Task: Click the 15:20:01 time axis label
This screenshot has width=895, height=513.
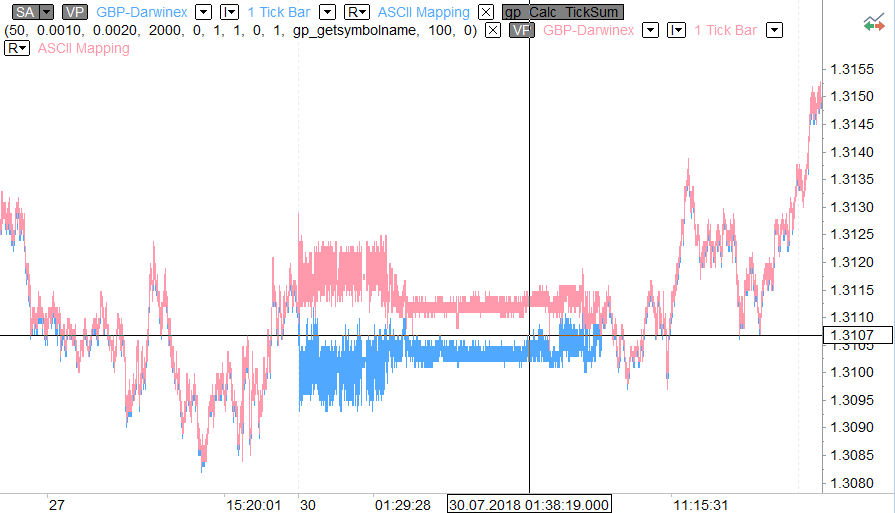Action: point(253,505)
